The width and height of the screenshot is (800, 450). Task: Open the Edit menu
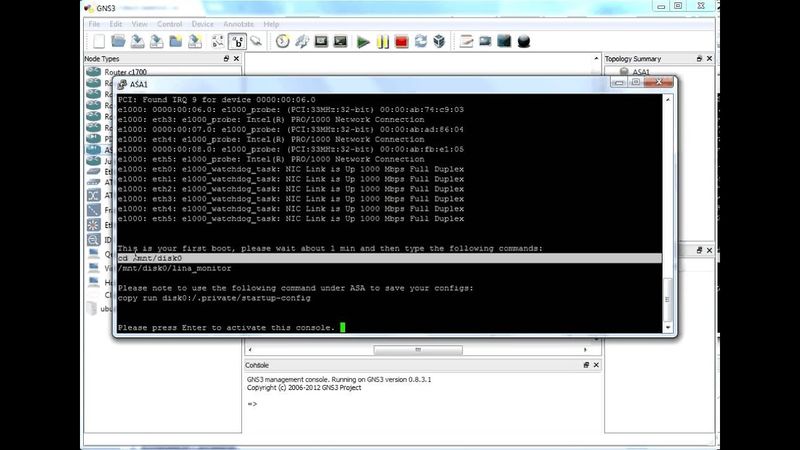click(116, 24)
